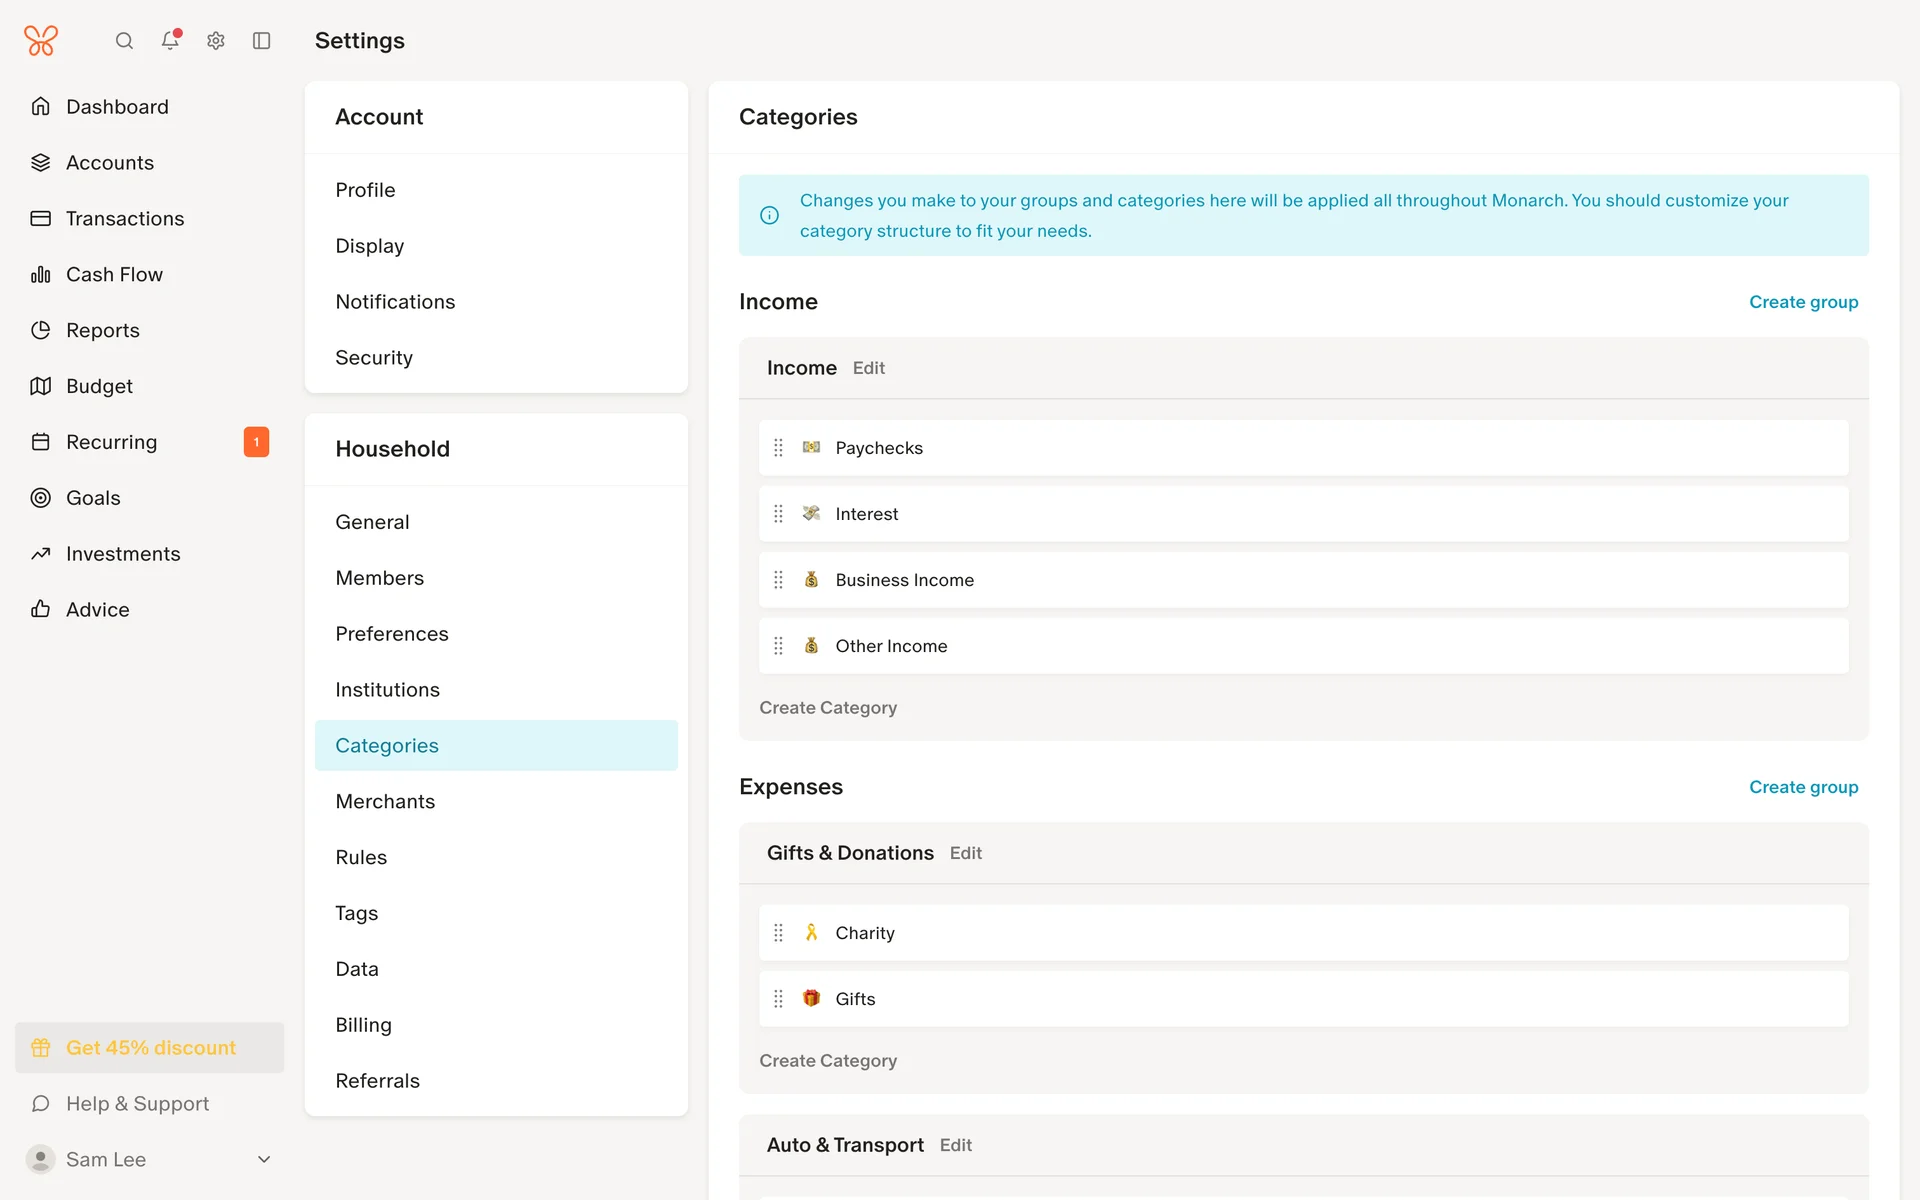The width and height of the screenshot is (1920, 1200).
Task: Click the info icon in banner
Action: click(769, 215)
